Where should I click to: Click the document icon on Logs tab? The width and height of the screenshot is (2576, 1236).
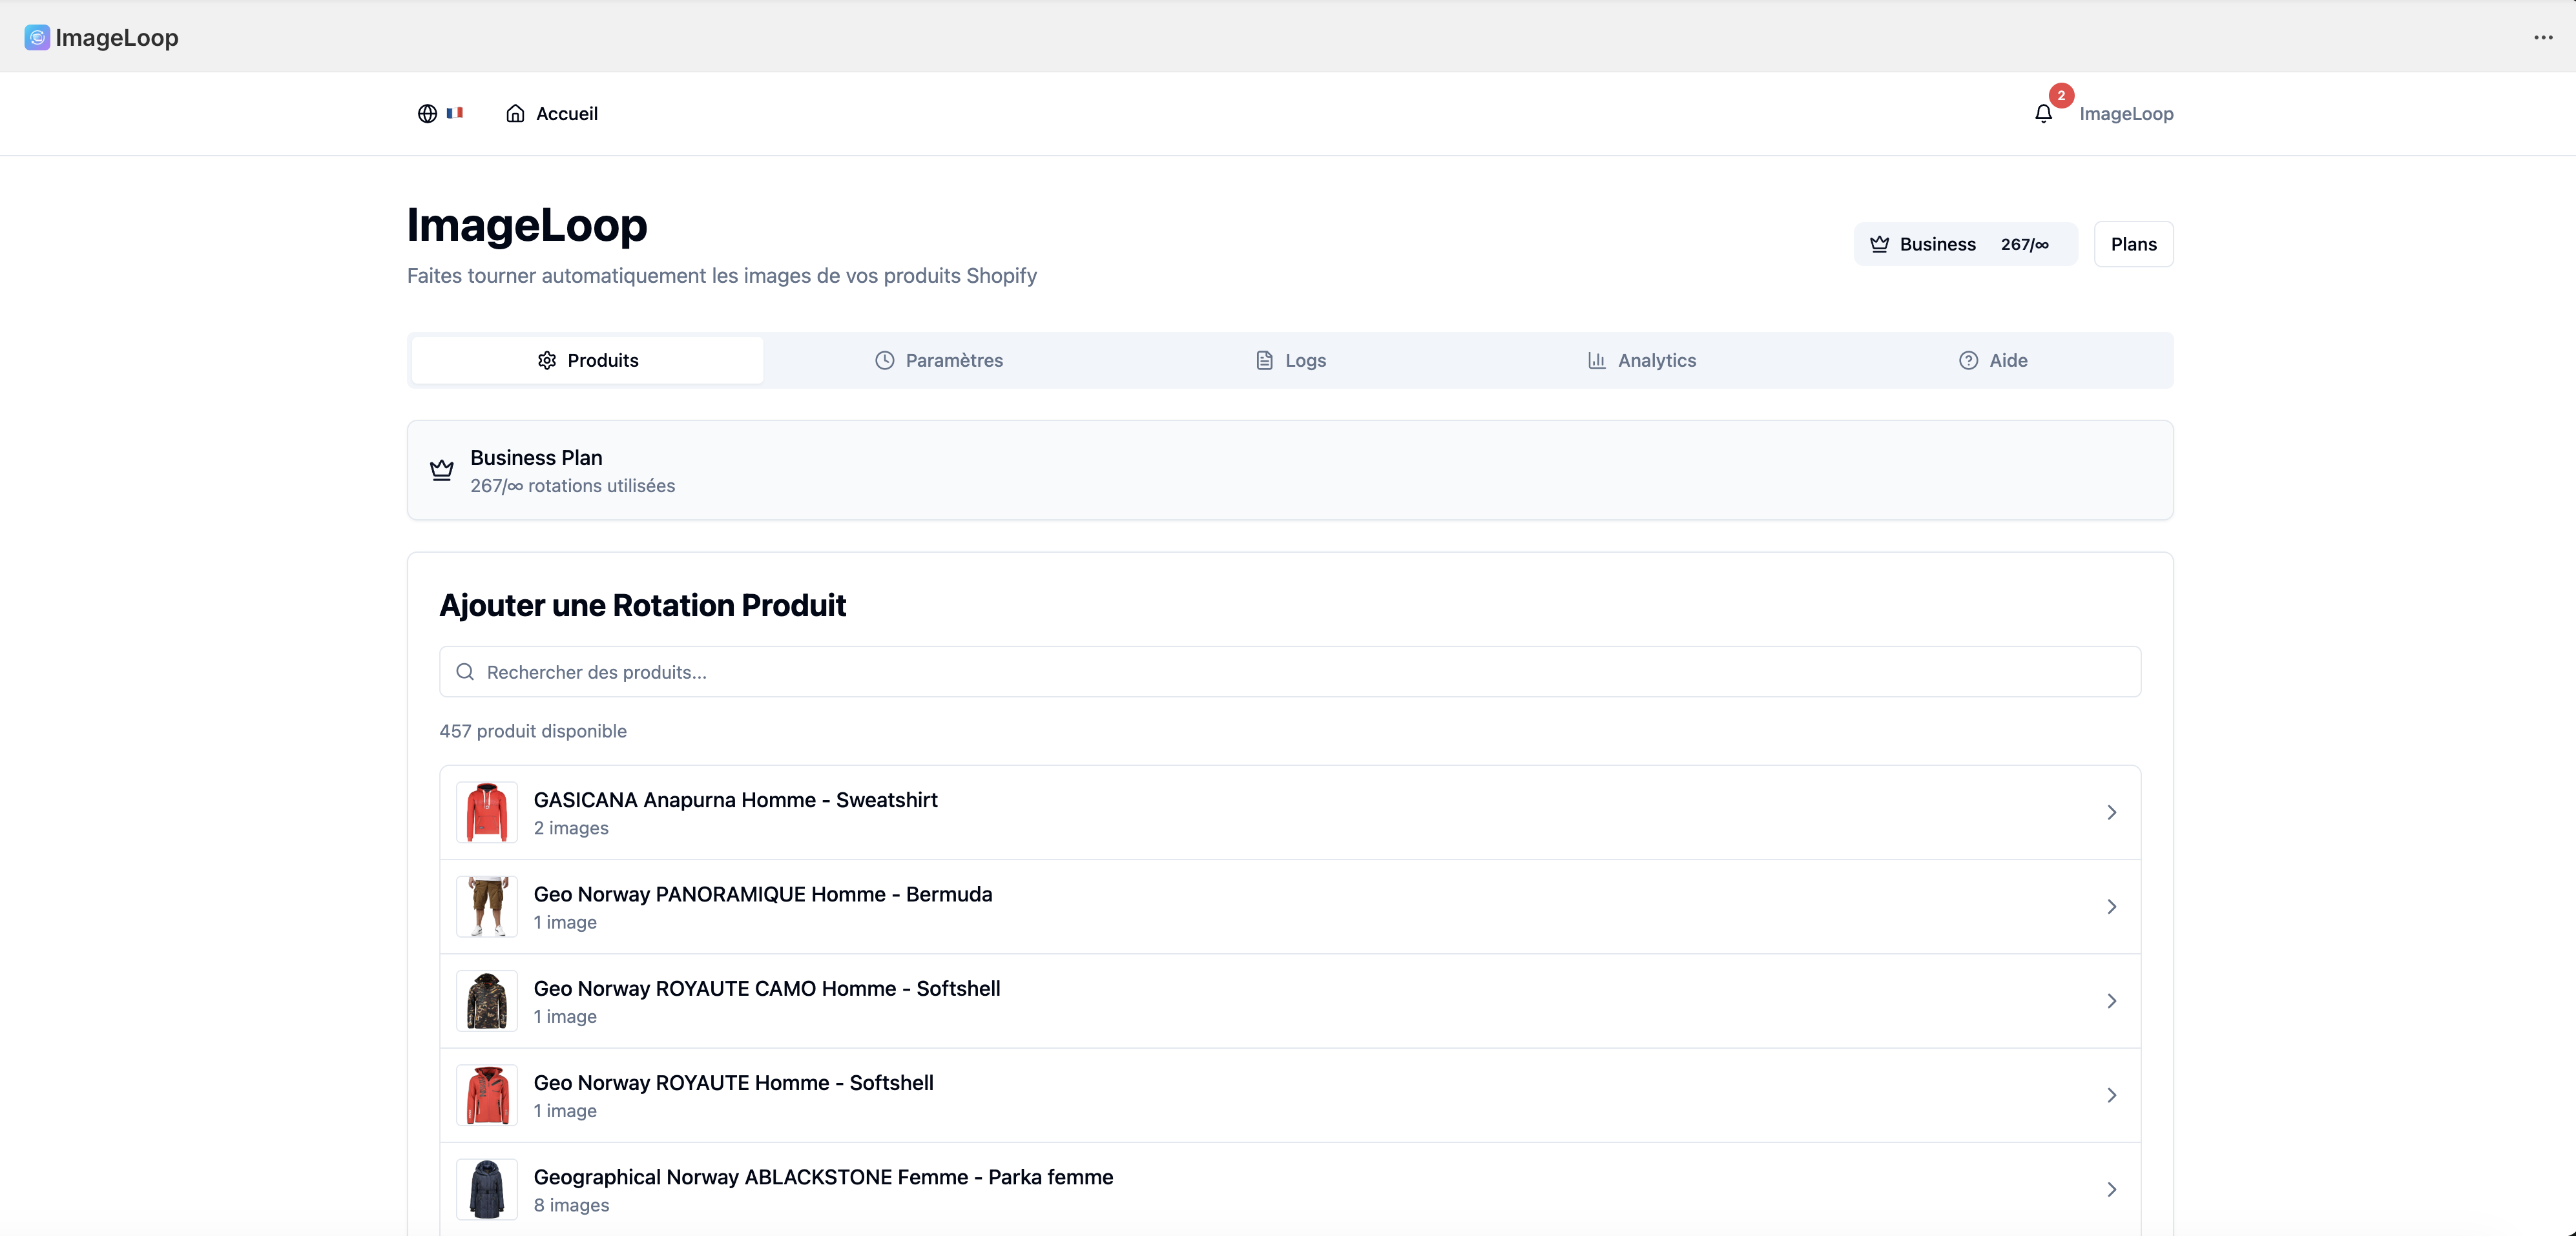1265,360
